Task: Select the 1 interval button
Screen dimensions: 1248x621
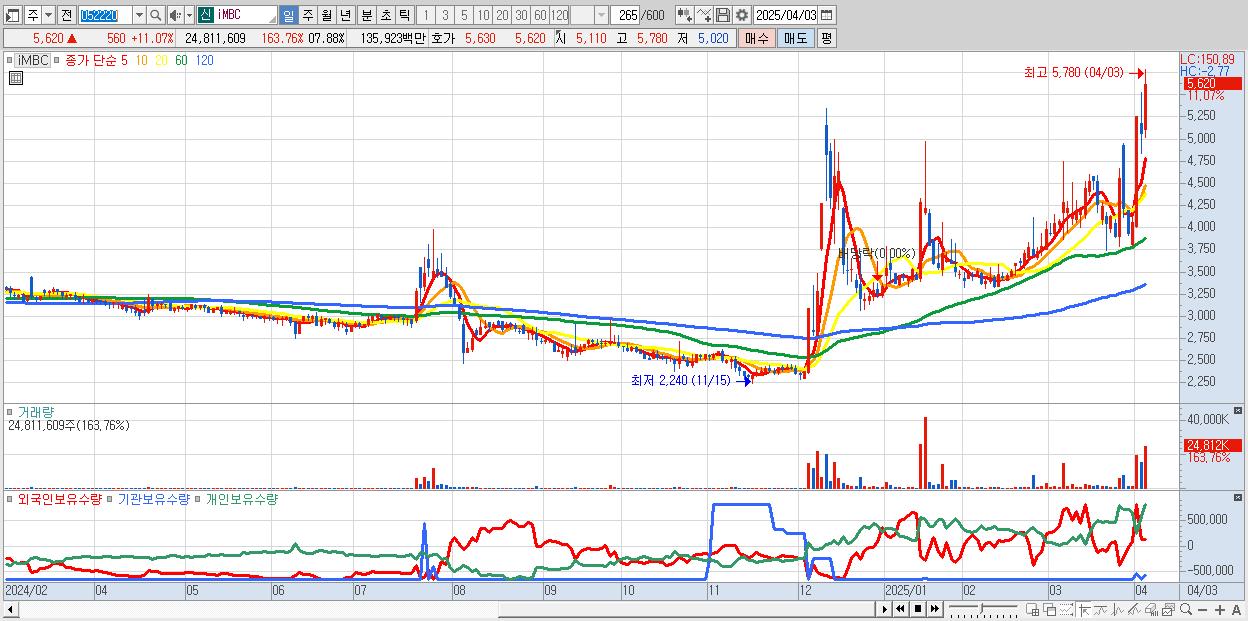Action: coord(425,15)
